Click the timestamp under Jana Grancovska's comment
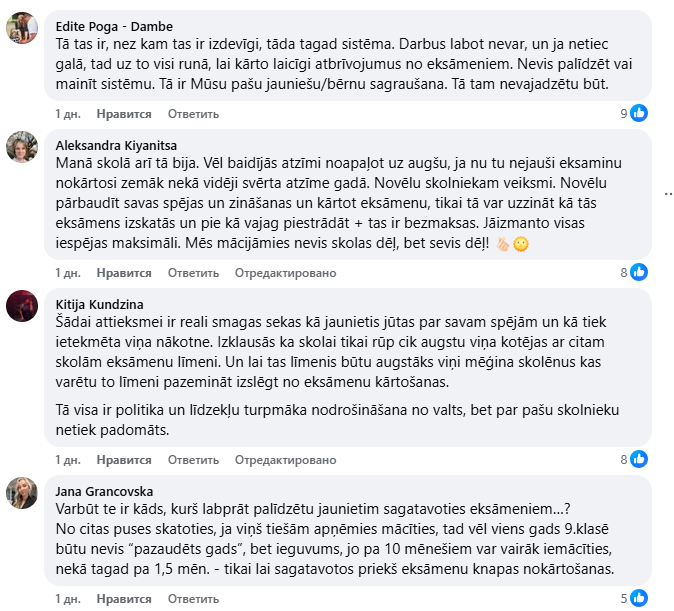 click(x=68, y=599)
